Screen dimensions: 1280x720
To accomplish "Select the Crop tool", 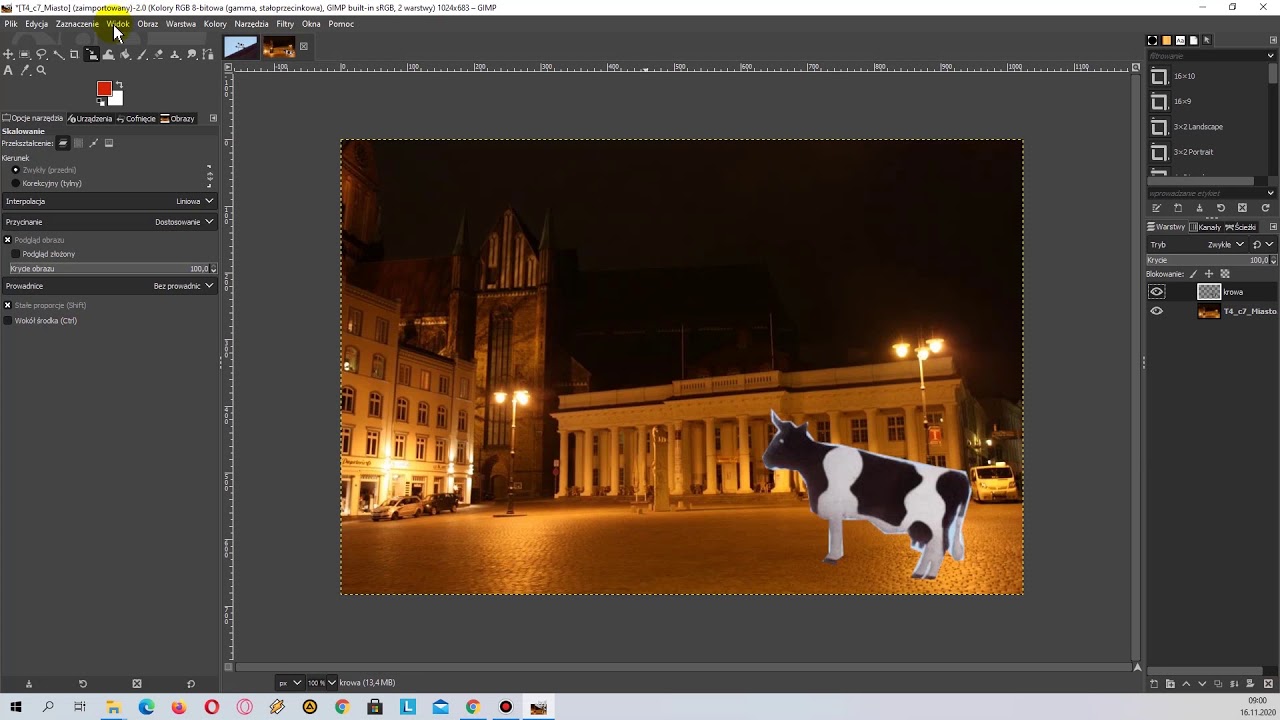I will point(74,54).
